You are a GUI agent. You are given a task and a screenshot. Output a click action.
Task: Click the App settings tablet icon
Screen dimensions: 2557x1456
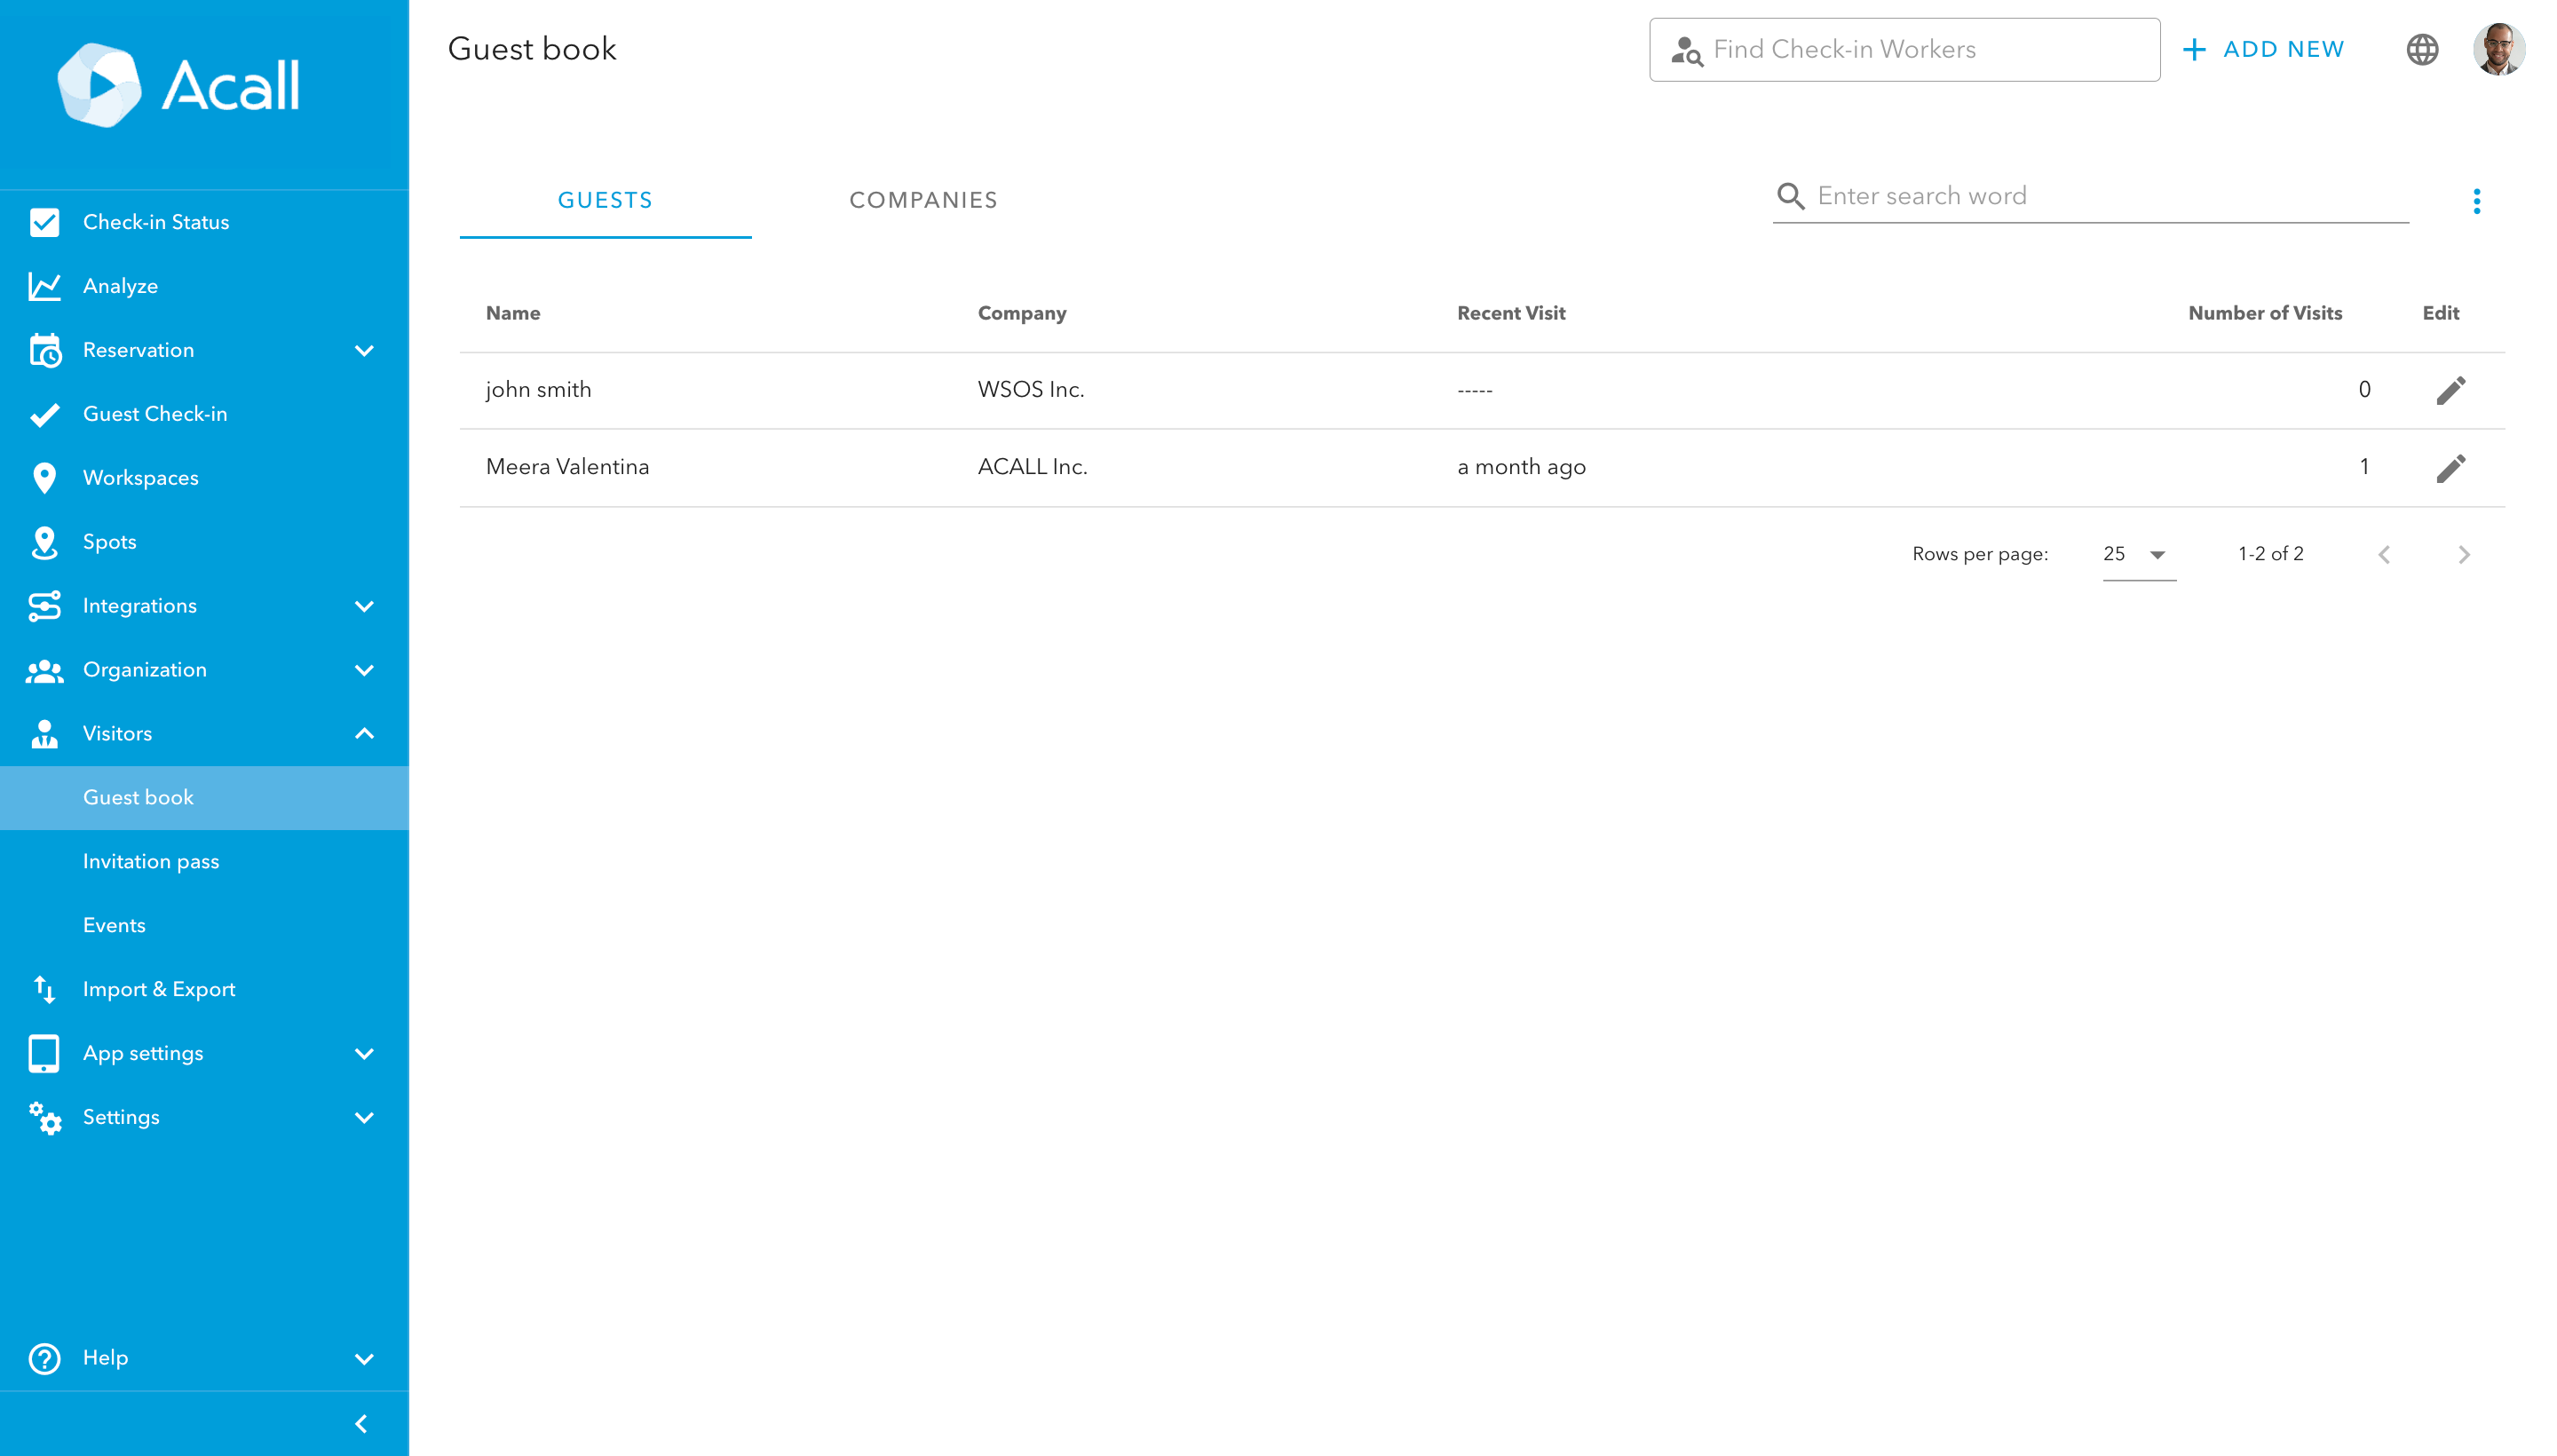tap(44, 1053)
